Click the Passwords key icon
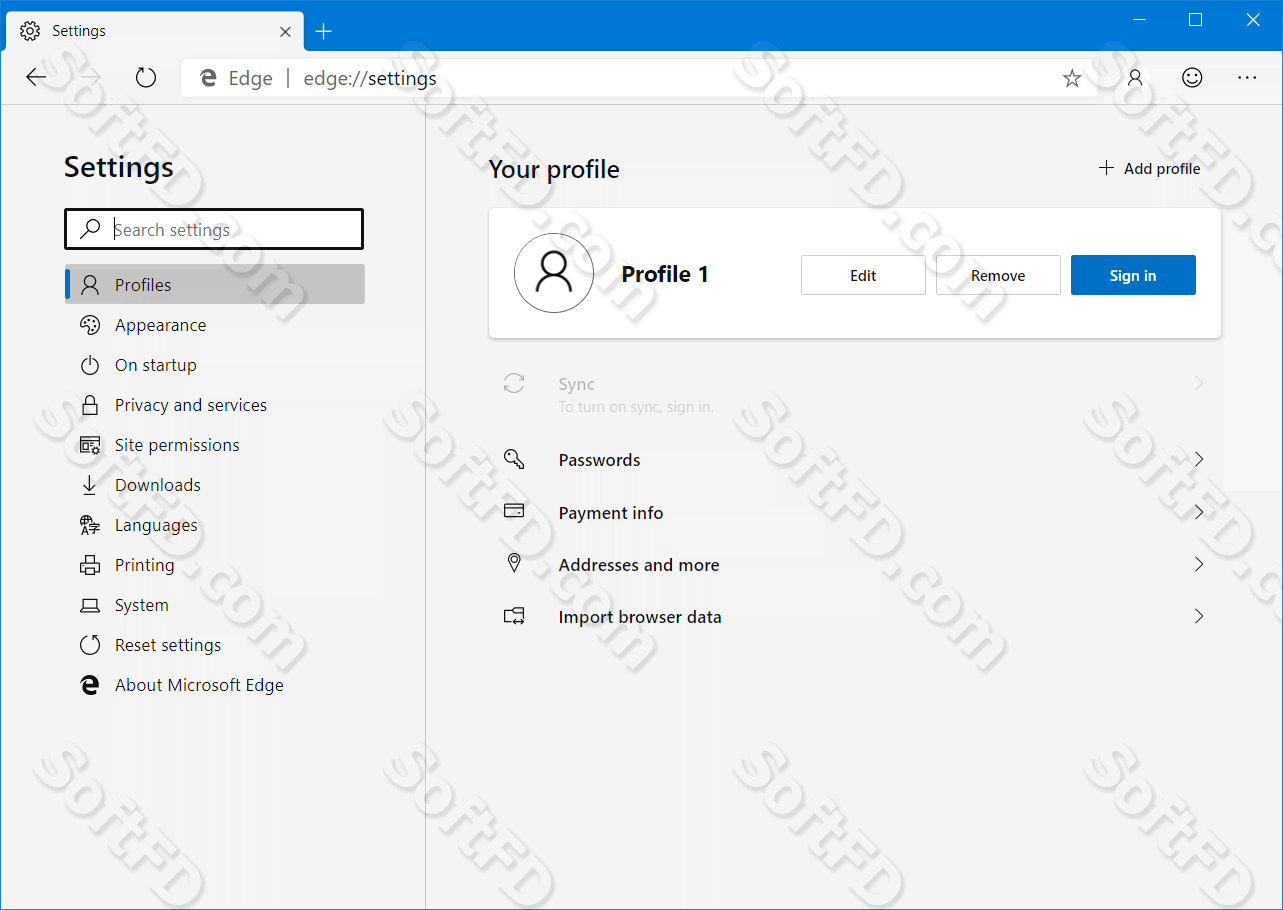This screenshot has height=910, width=1283. tap(514, 460)
